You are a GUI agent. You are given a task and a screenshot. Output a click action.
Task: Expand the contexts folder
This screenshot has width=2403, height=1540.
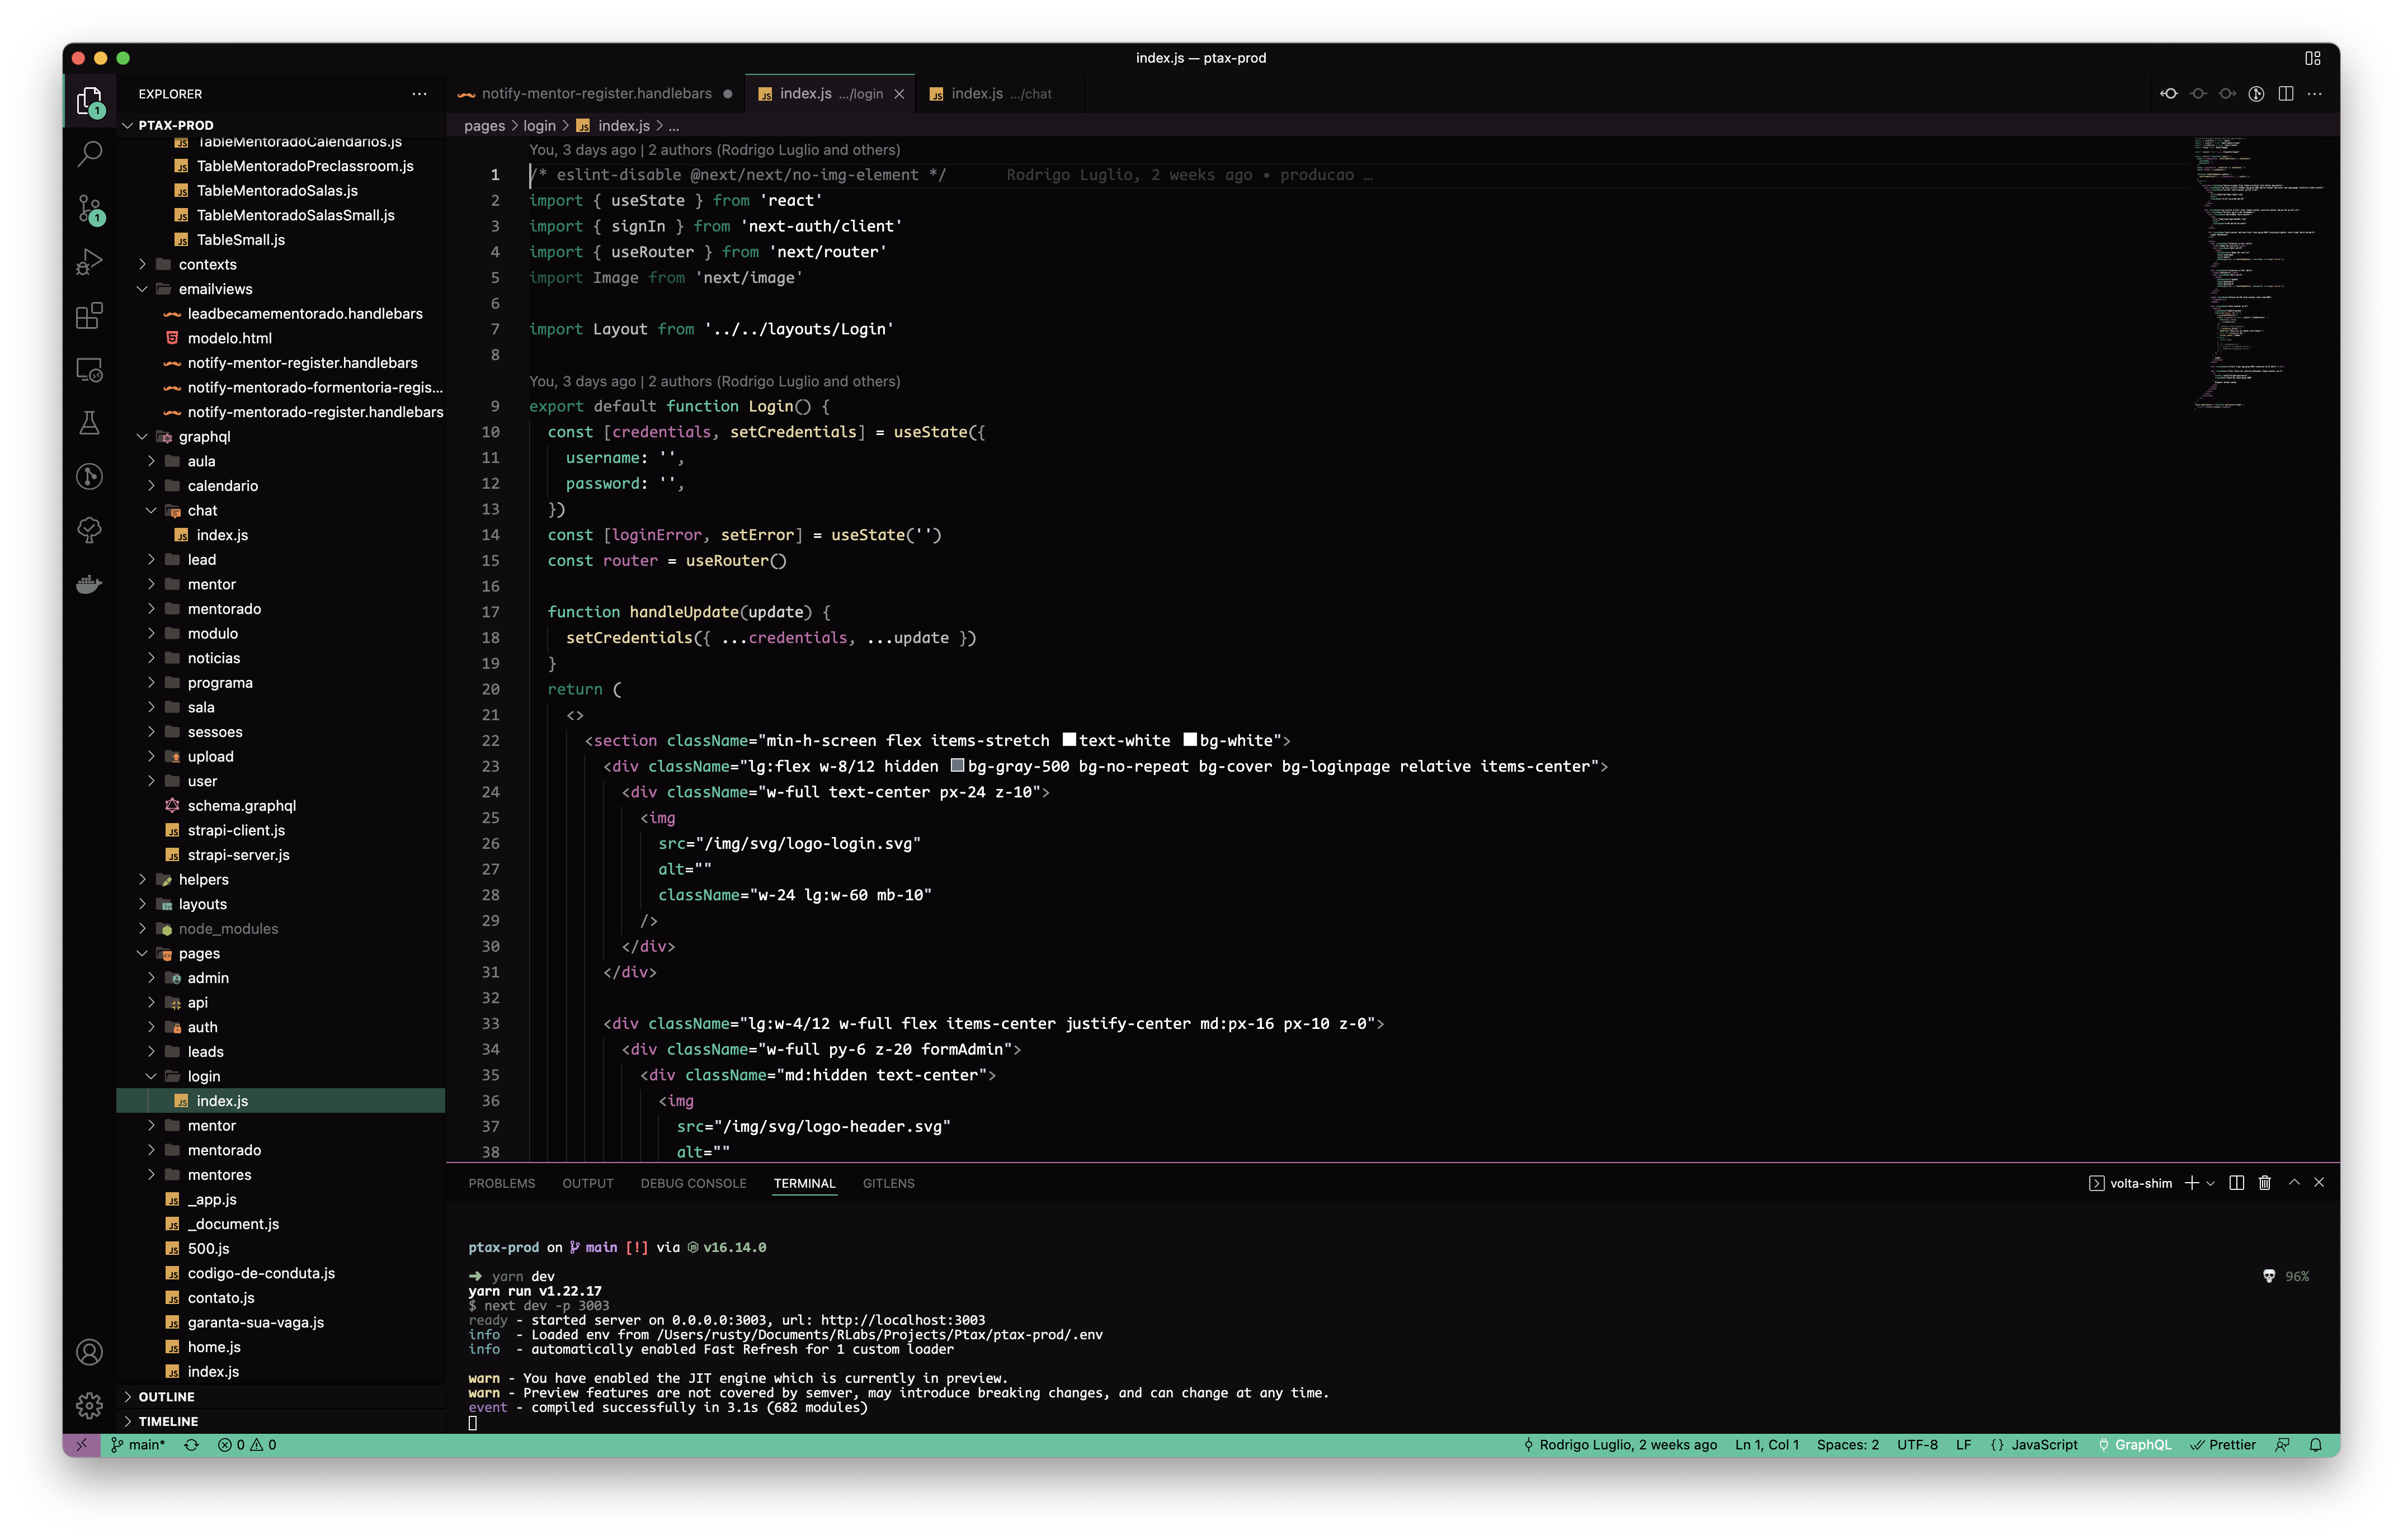[207, 264]
